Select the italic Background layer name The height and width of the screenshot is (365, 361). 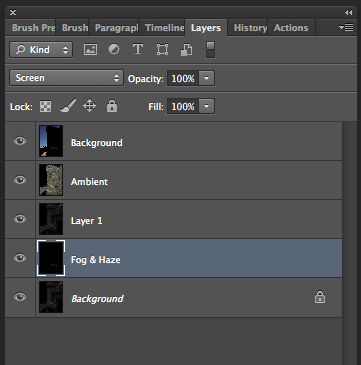pos(97,298)
